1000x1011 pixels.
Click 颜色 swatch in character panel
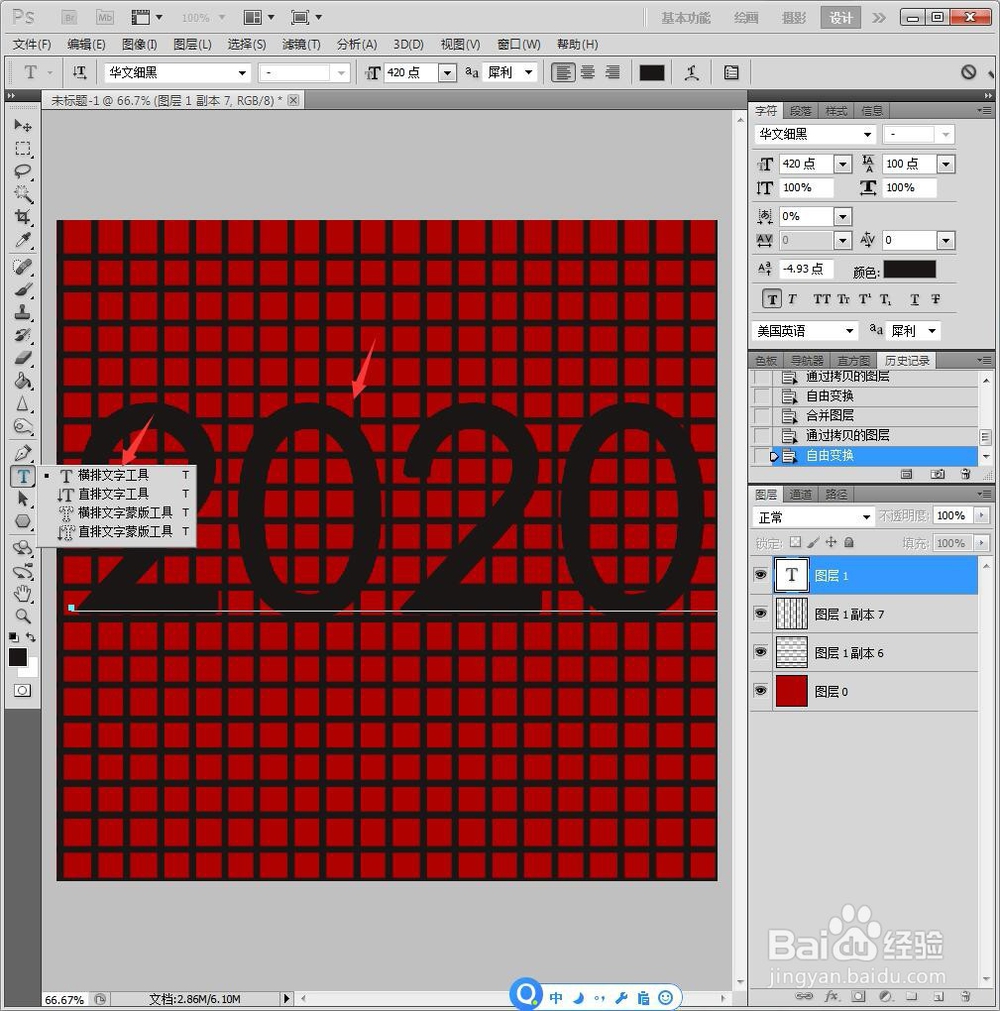tap(909, 270)
